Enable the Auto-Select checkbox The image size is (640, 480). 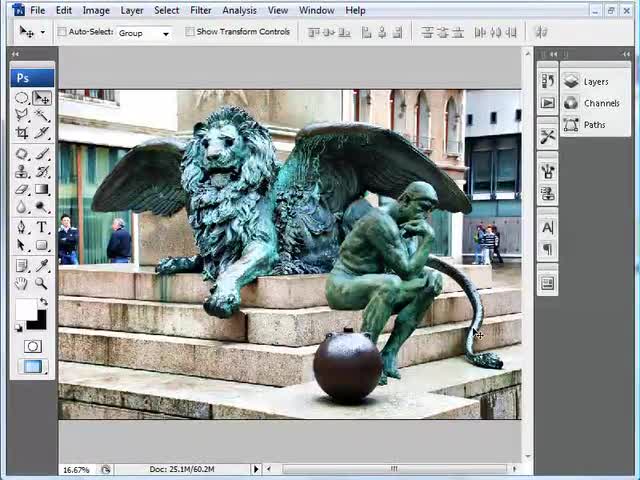tap(62, 32)
